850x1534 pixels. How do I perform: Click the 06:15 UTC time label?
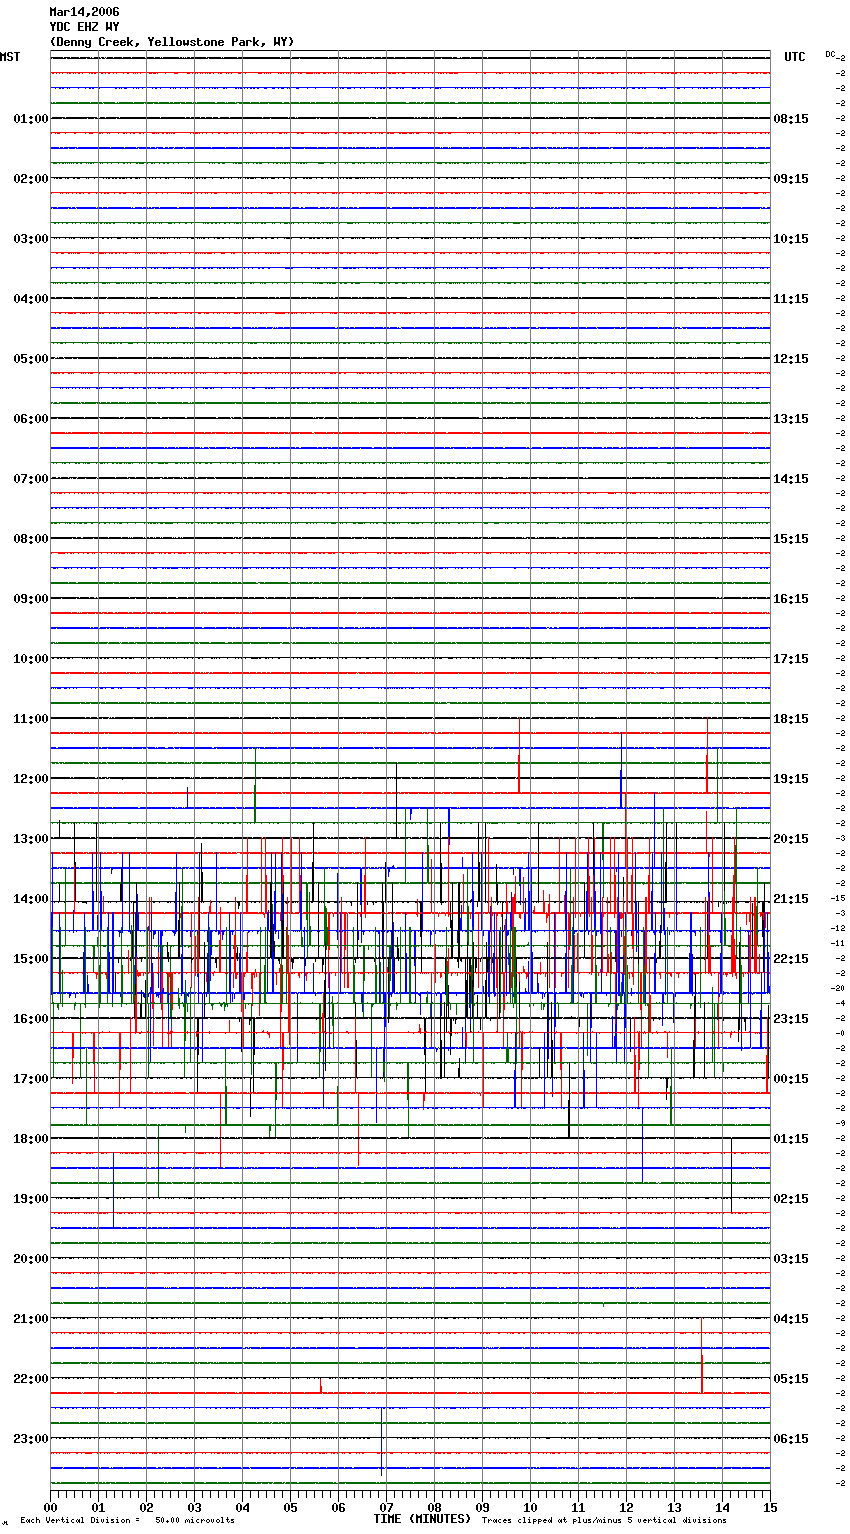coord(791,1439)
